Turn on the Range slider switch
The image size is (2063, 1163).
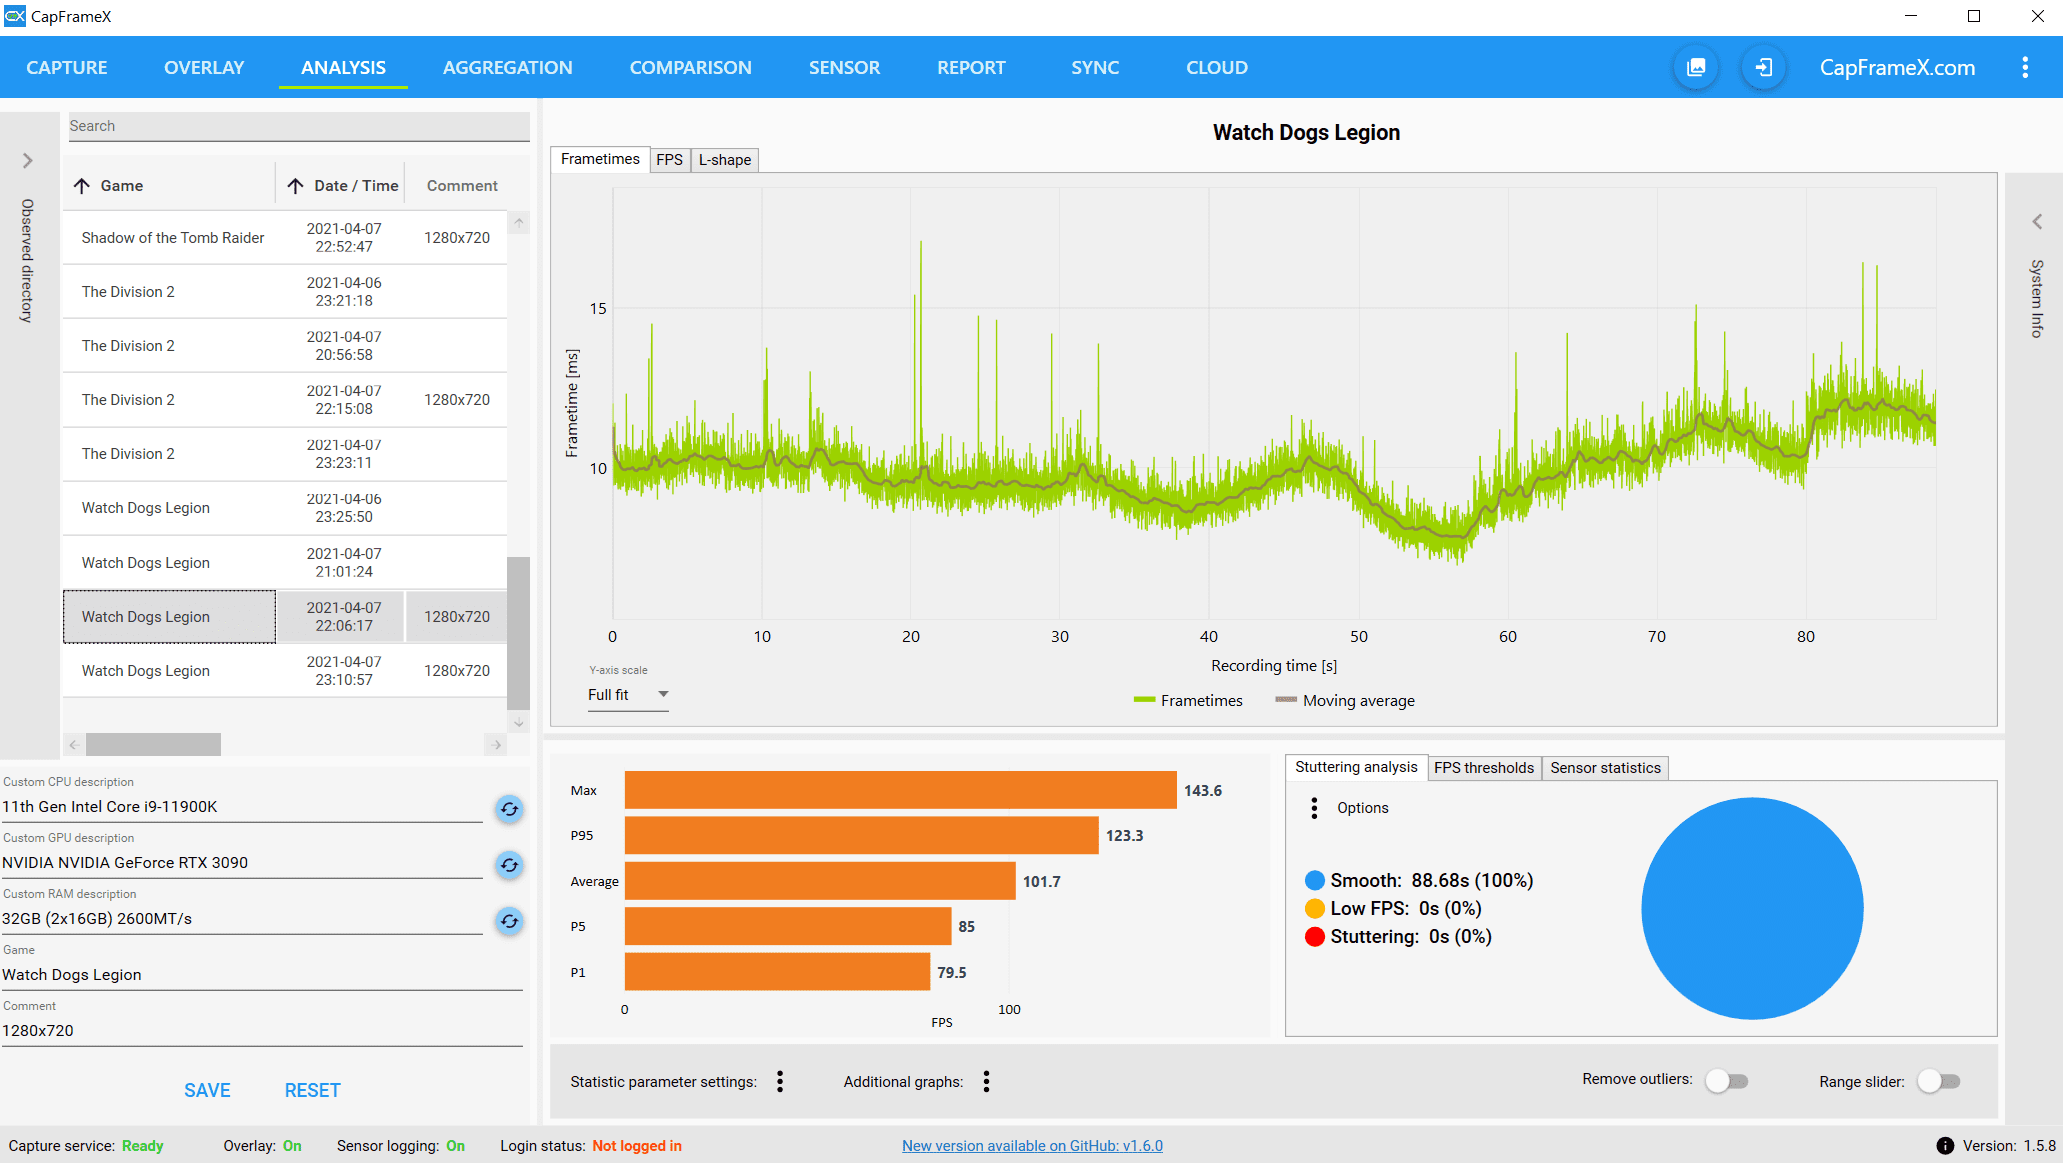pos(1939,1081)
